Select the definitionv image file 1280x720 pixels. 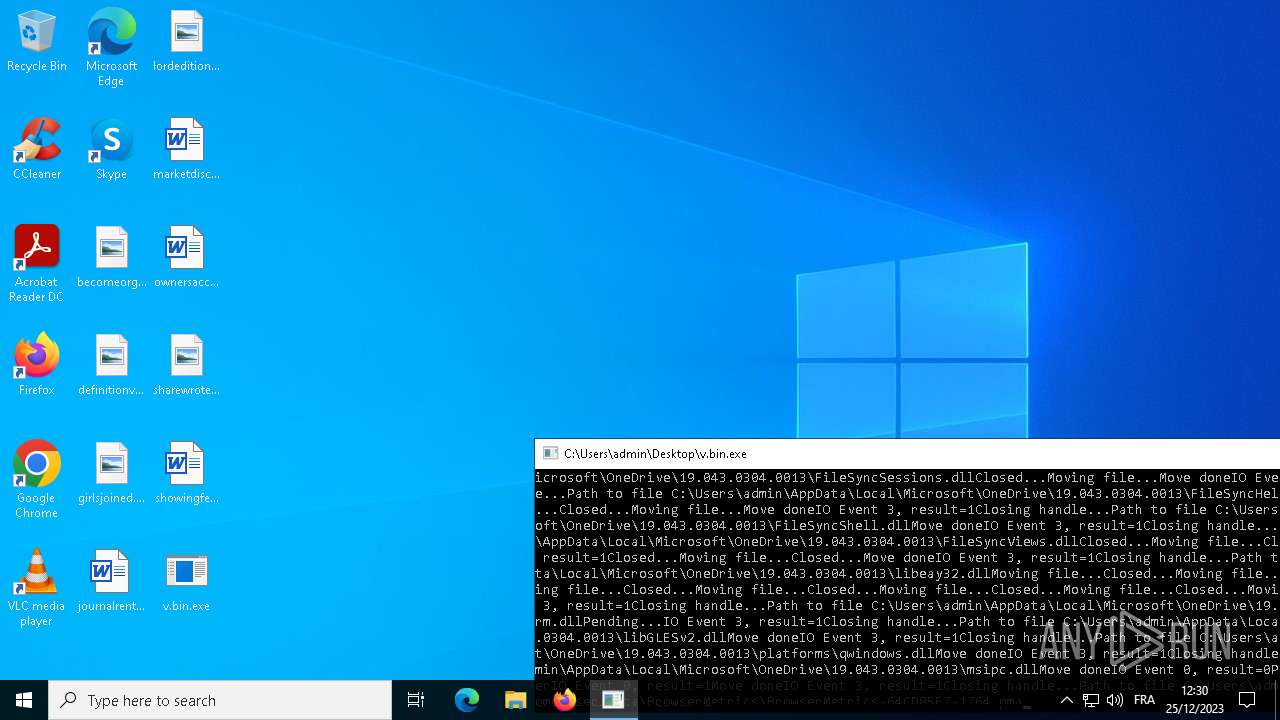click(x=111, y=366)
